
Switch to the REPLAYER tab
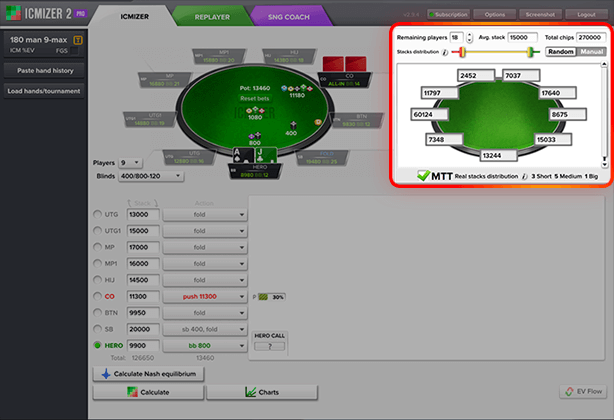tap(212, 17)
